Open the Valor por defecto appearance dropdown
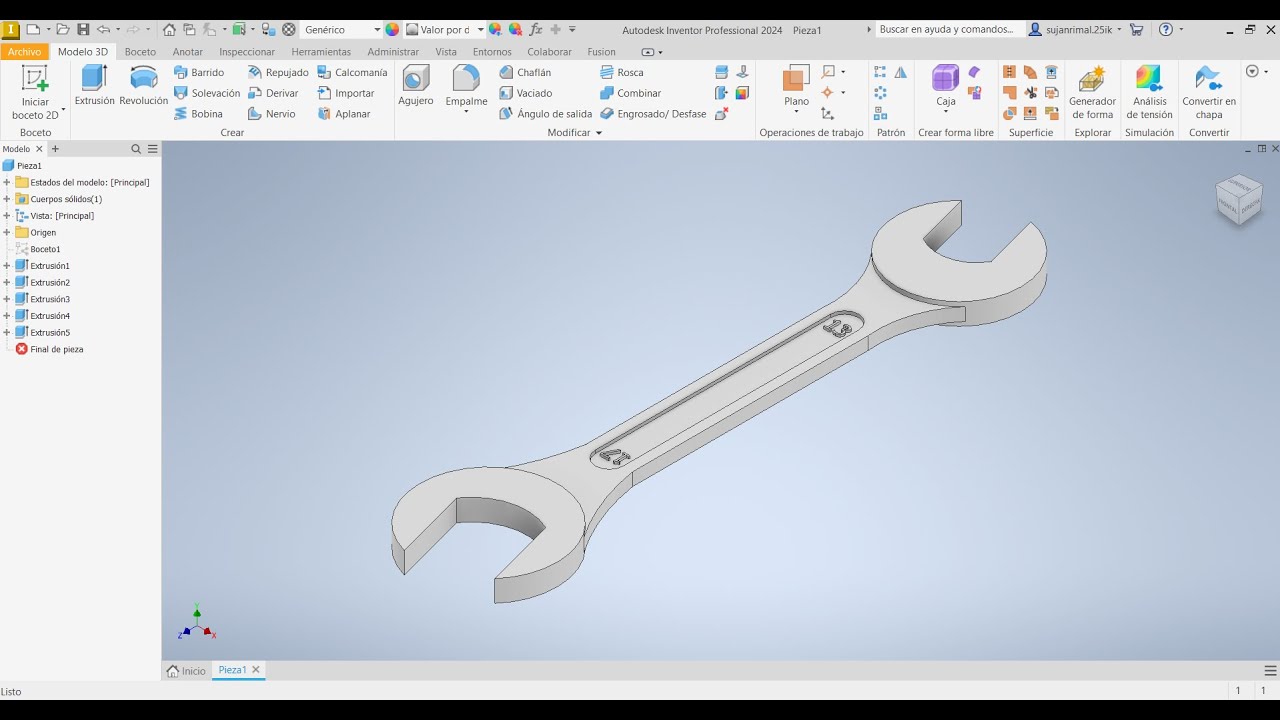1280x720 pixels. [x=444, y=30]
